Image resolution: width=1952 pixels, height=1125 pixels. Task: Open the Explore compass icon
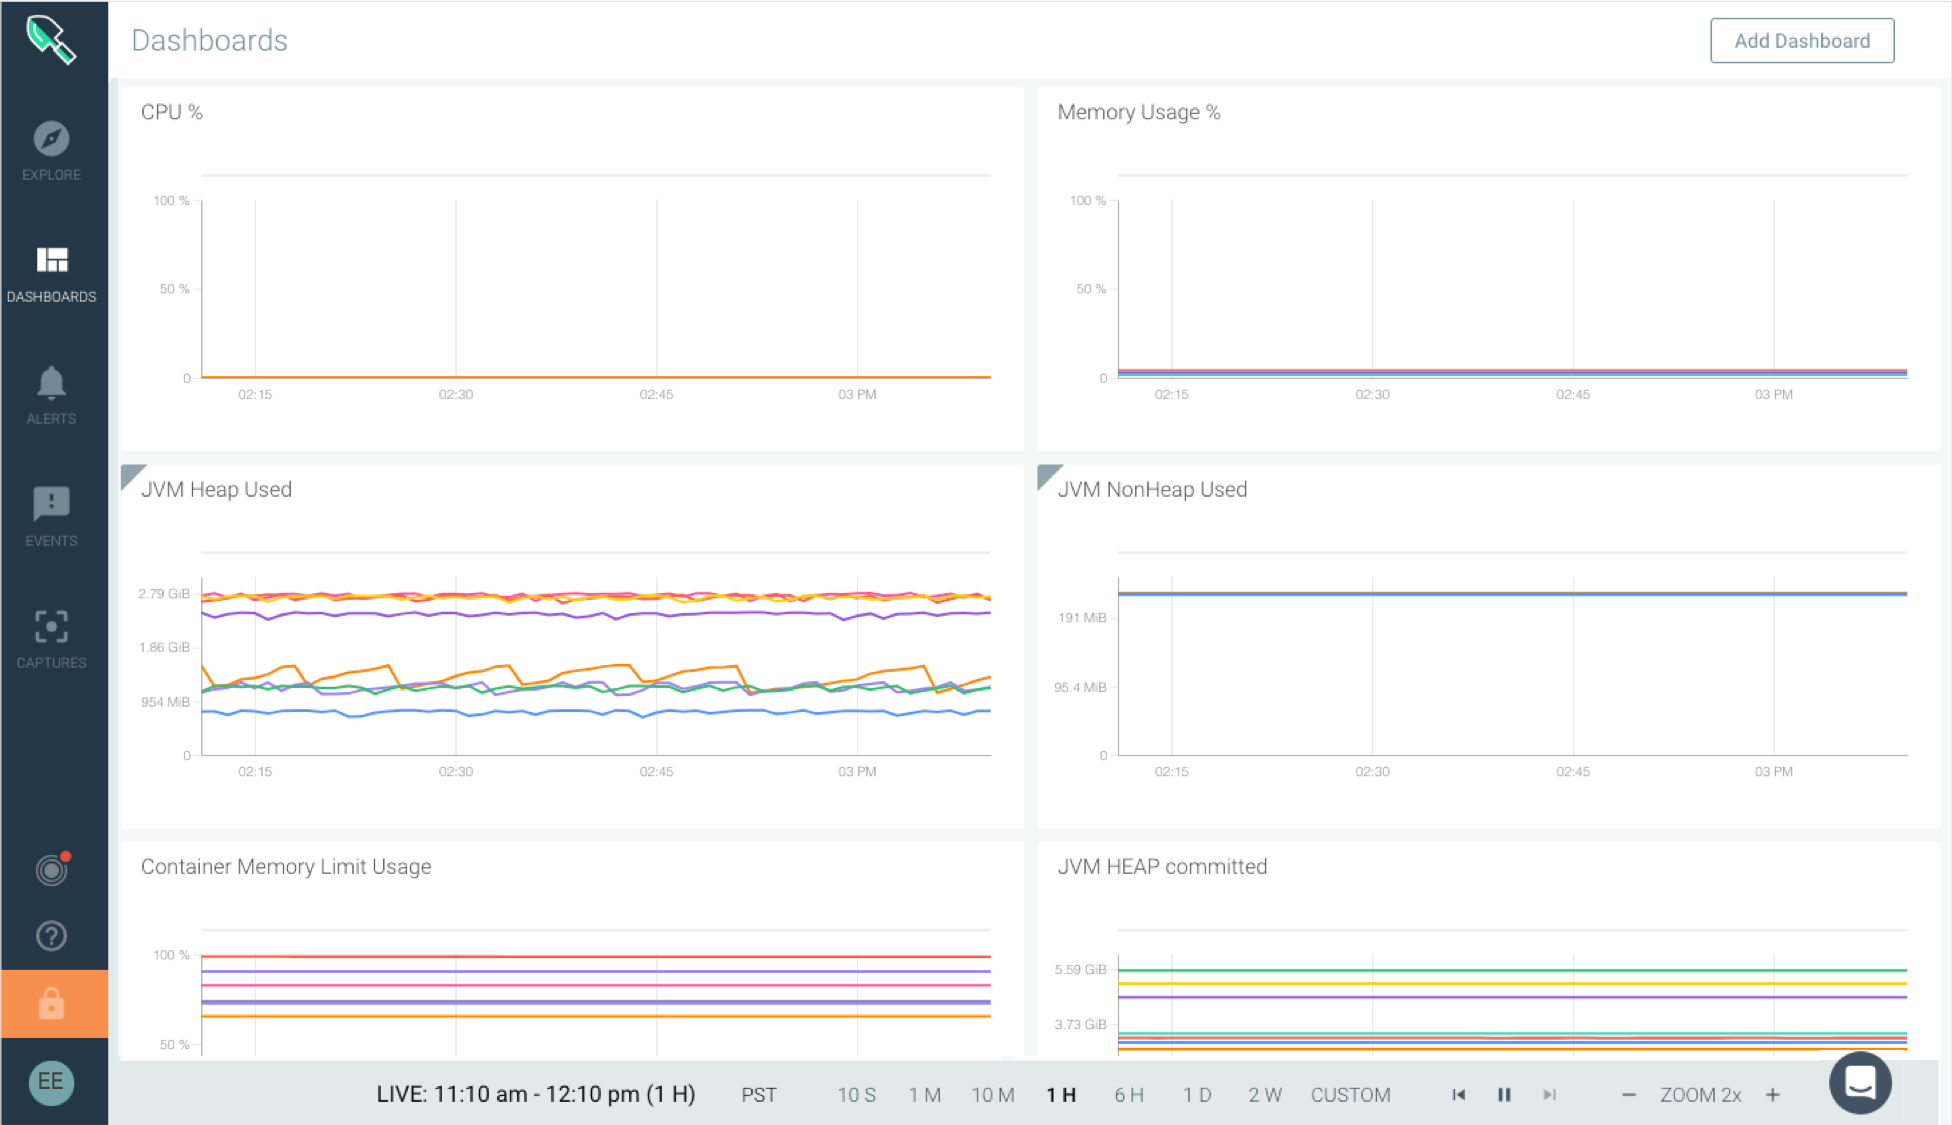[51, 139]
